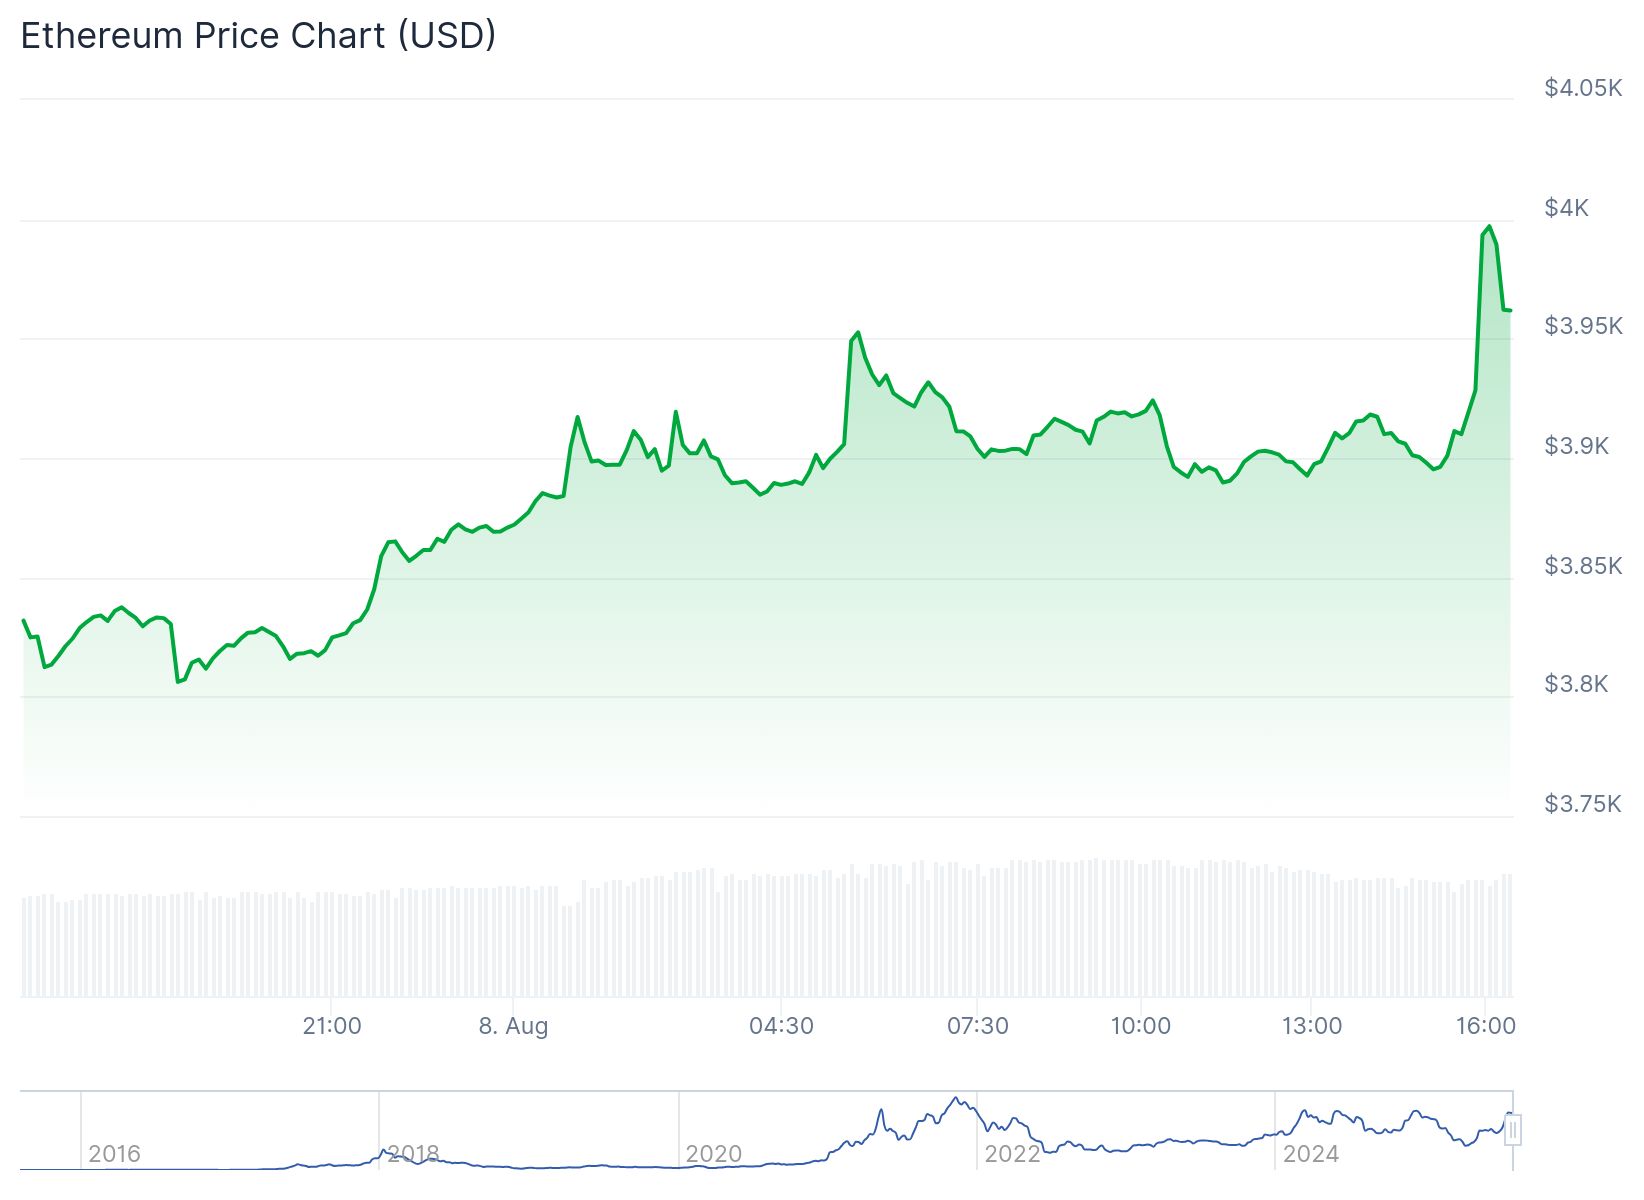Select the 07:30 time label

tap(977, 1026)
